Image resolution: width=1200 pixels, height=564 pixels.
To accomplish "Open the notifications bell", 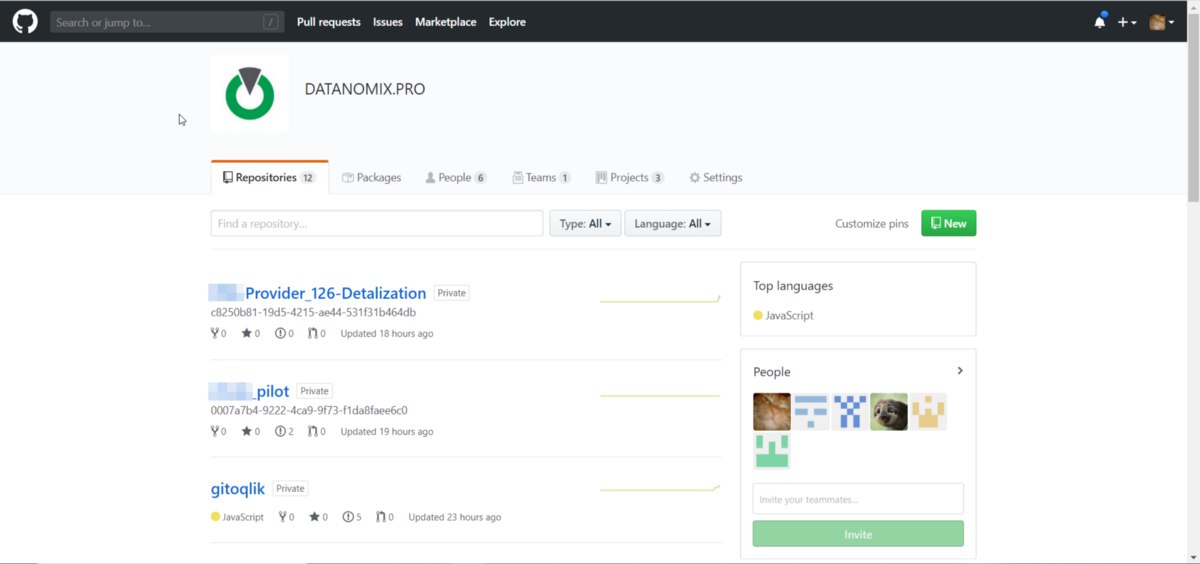I will tap(1100, 22).
